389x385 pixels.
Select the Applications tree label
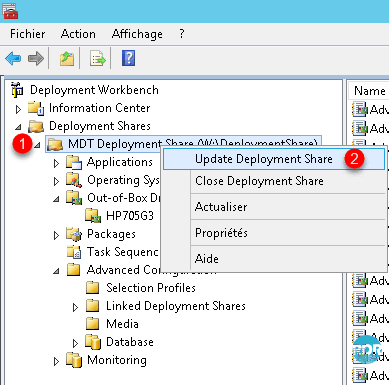(x=120, y=162)
